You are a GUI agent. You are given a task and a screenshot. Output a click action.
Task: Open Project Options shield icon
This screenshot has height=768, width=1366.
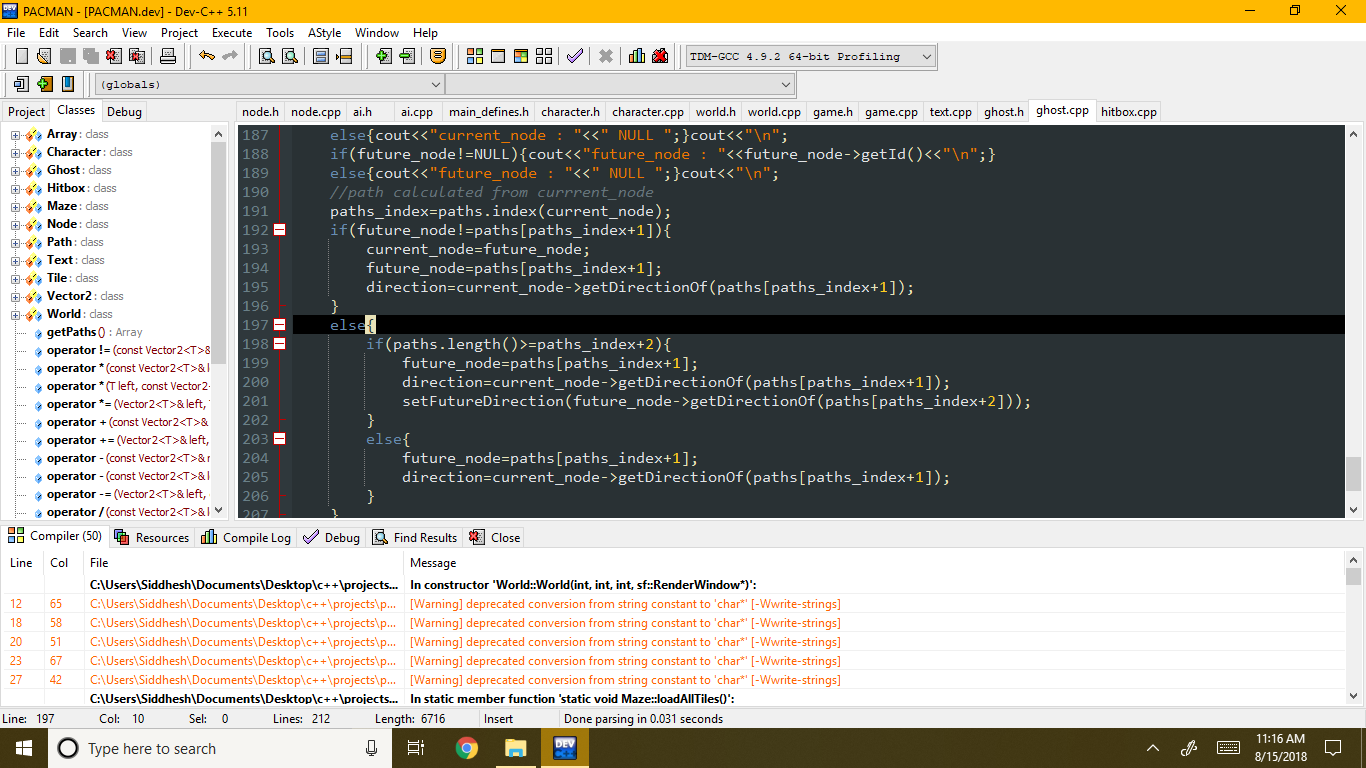click(437, 56)
